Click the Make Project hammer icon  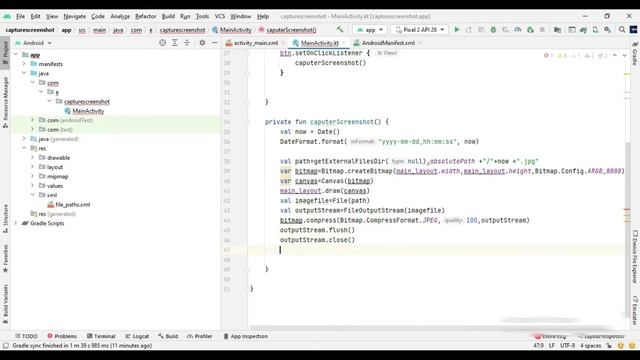tap(340, 29)
